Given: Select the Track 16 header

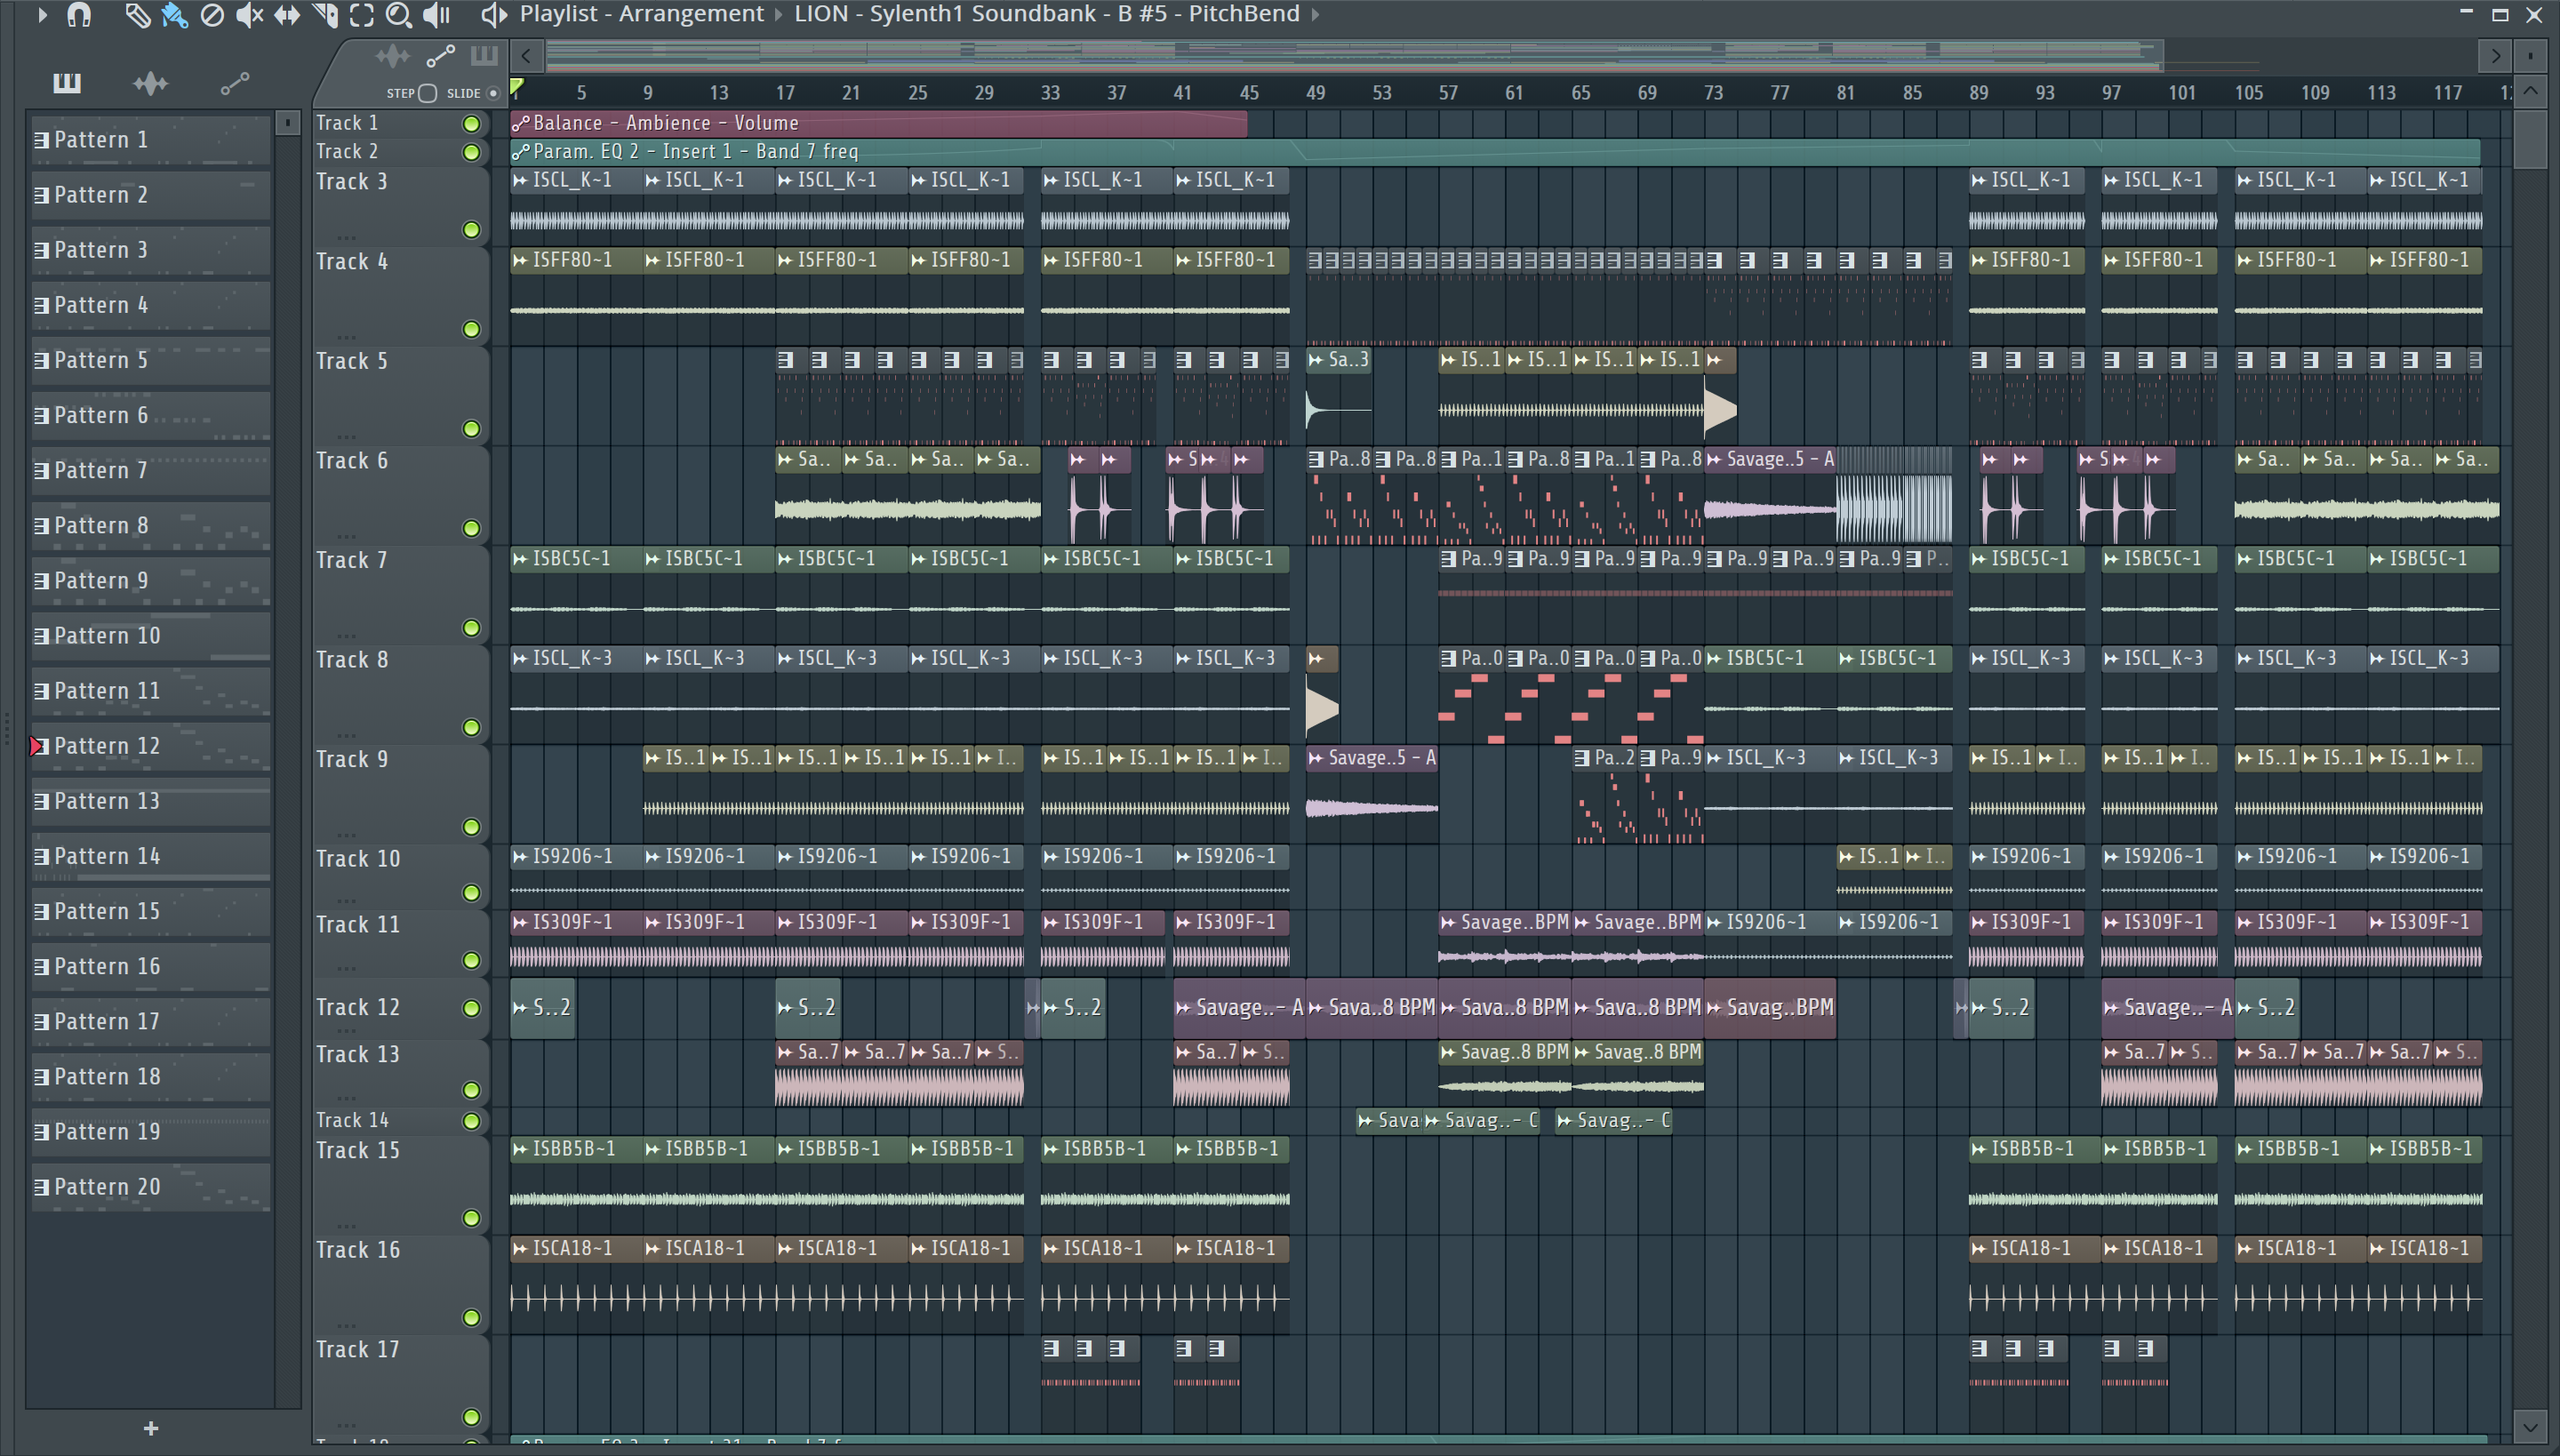Looking at the screenshot, I should pyautogui.click(x=400, y=1284).
